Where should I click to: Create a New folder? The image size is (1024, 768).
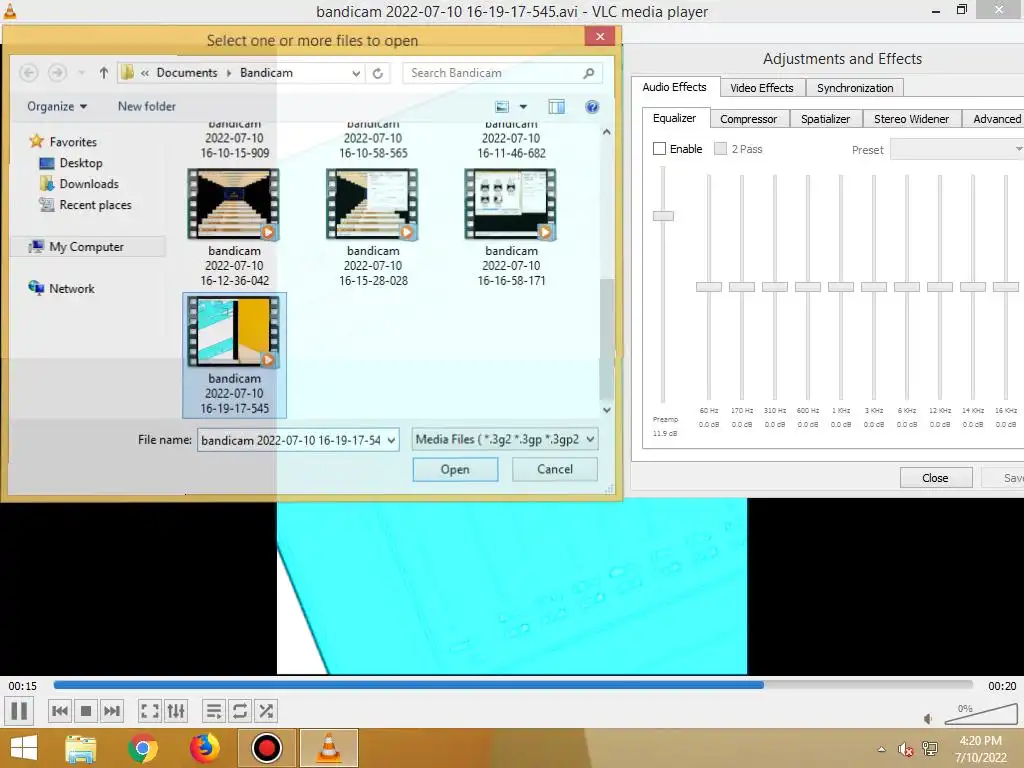pos(147,106)
